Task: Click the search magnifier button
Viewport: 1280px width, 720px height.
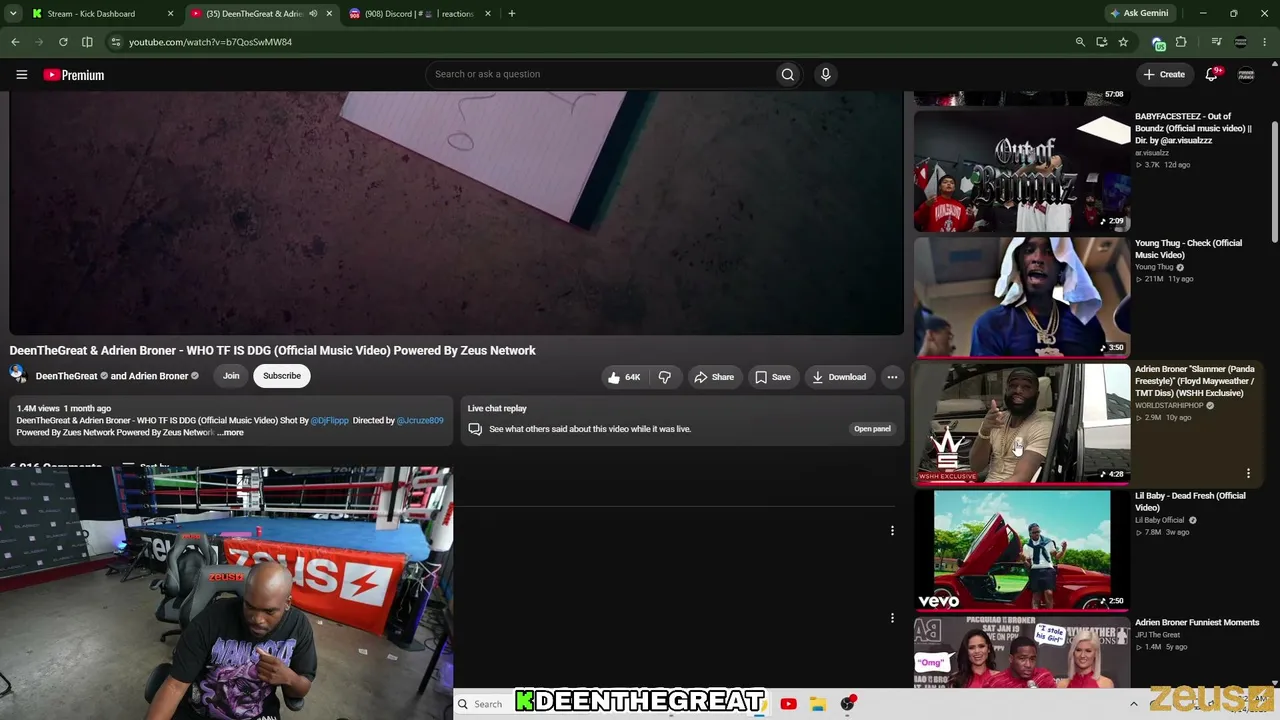Action: (x=788, y=74)
